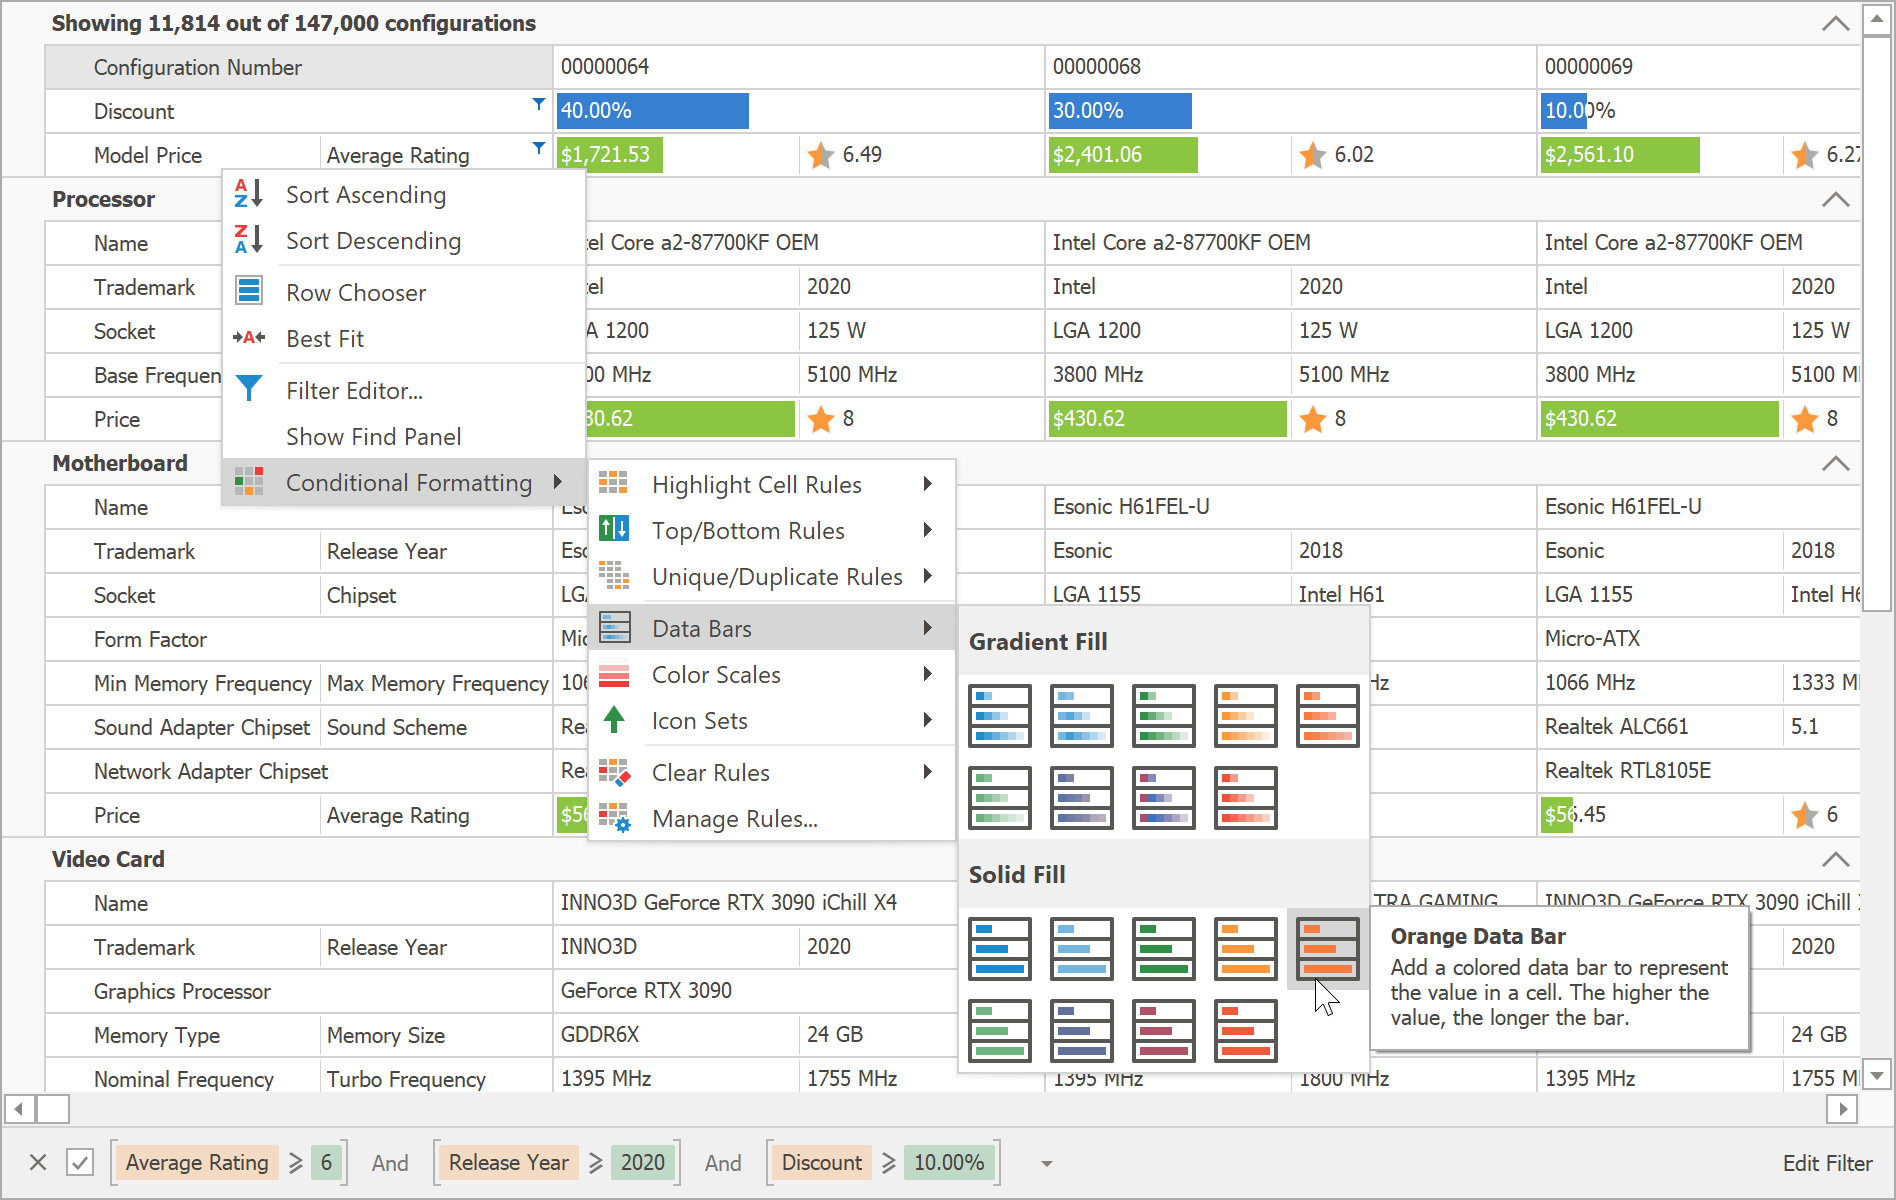Click the horizontal scrollbar right arrow
Viewport: 1896px width, 1200px height.
pos(1841,1108)
